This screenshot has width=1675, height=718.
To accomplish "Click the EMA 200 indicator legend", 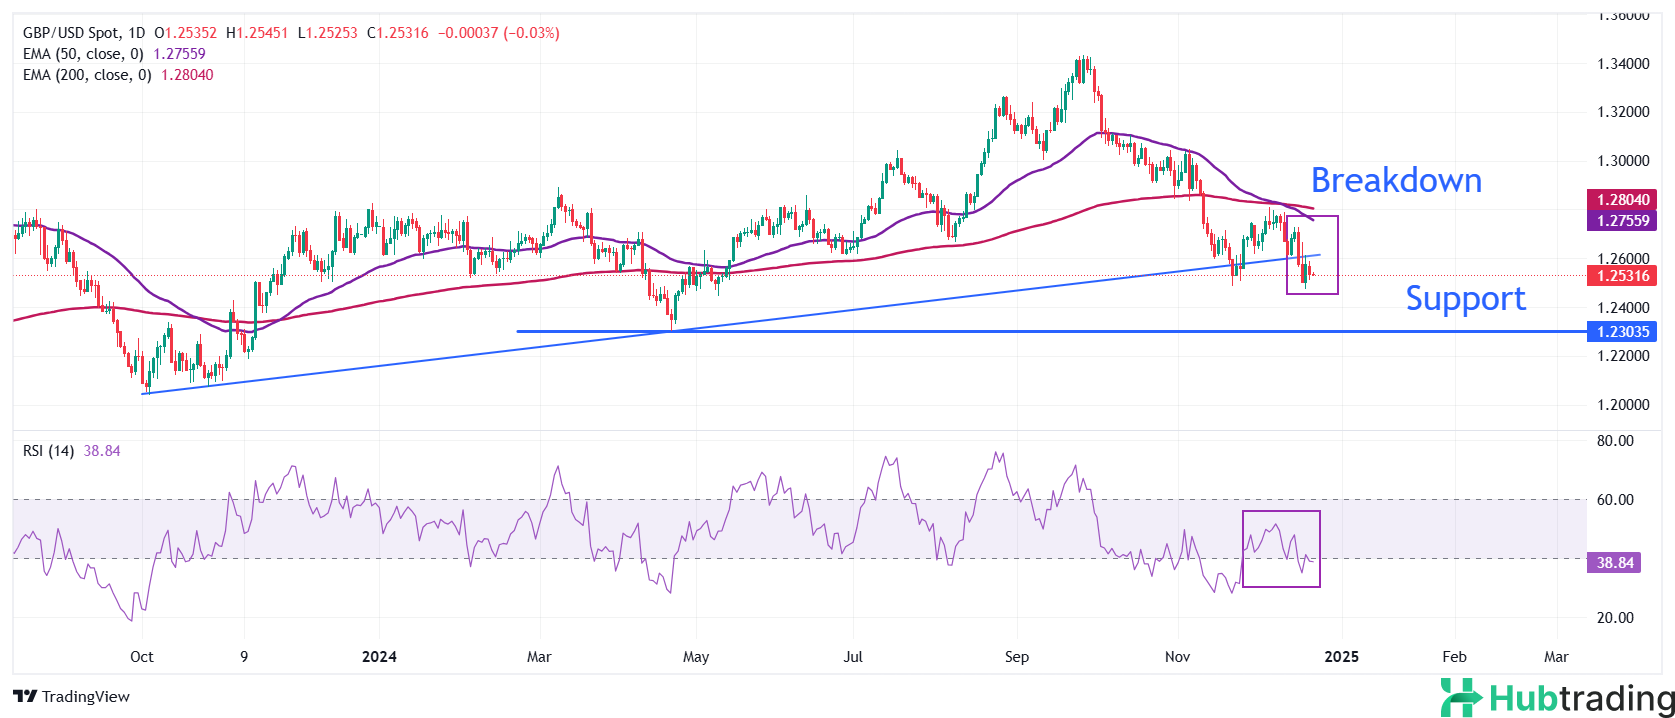I will coord(87,75).
